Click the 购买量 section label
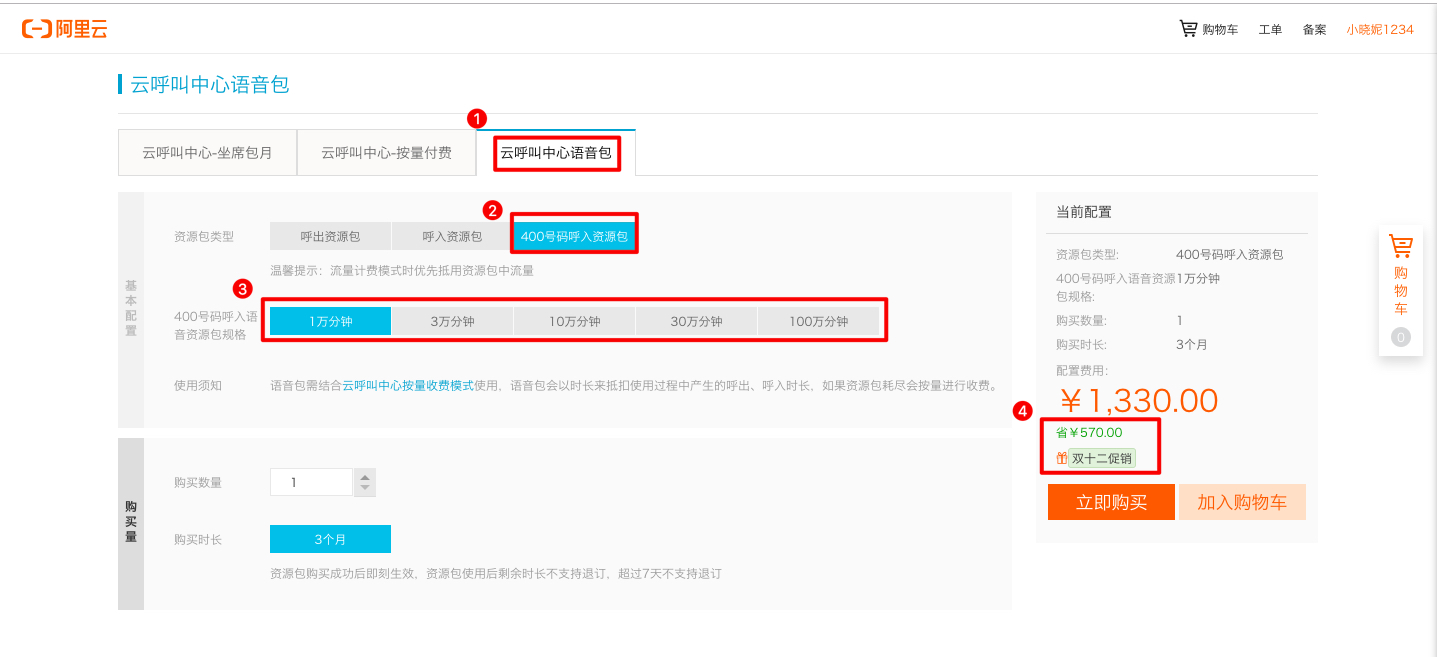1437x657 pixels. coord(131,522)
